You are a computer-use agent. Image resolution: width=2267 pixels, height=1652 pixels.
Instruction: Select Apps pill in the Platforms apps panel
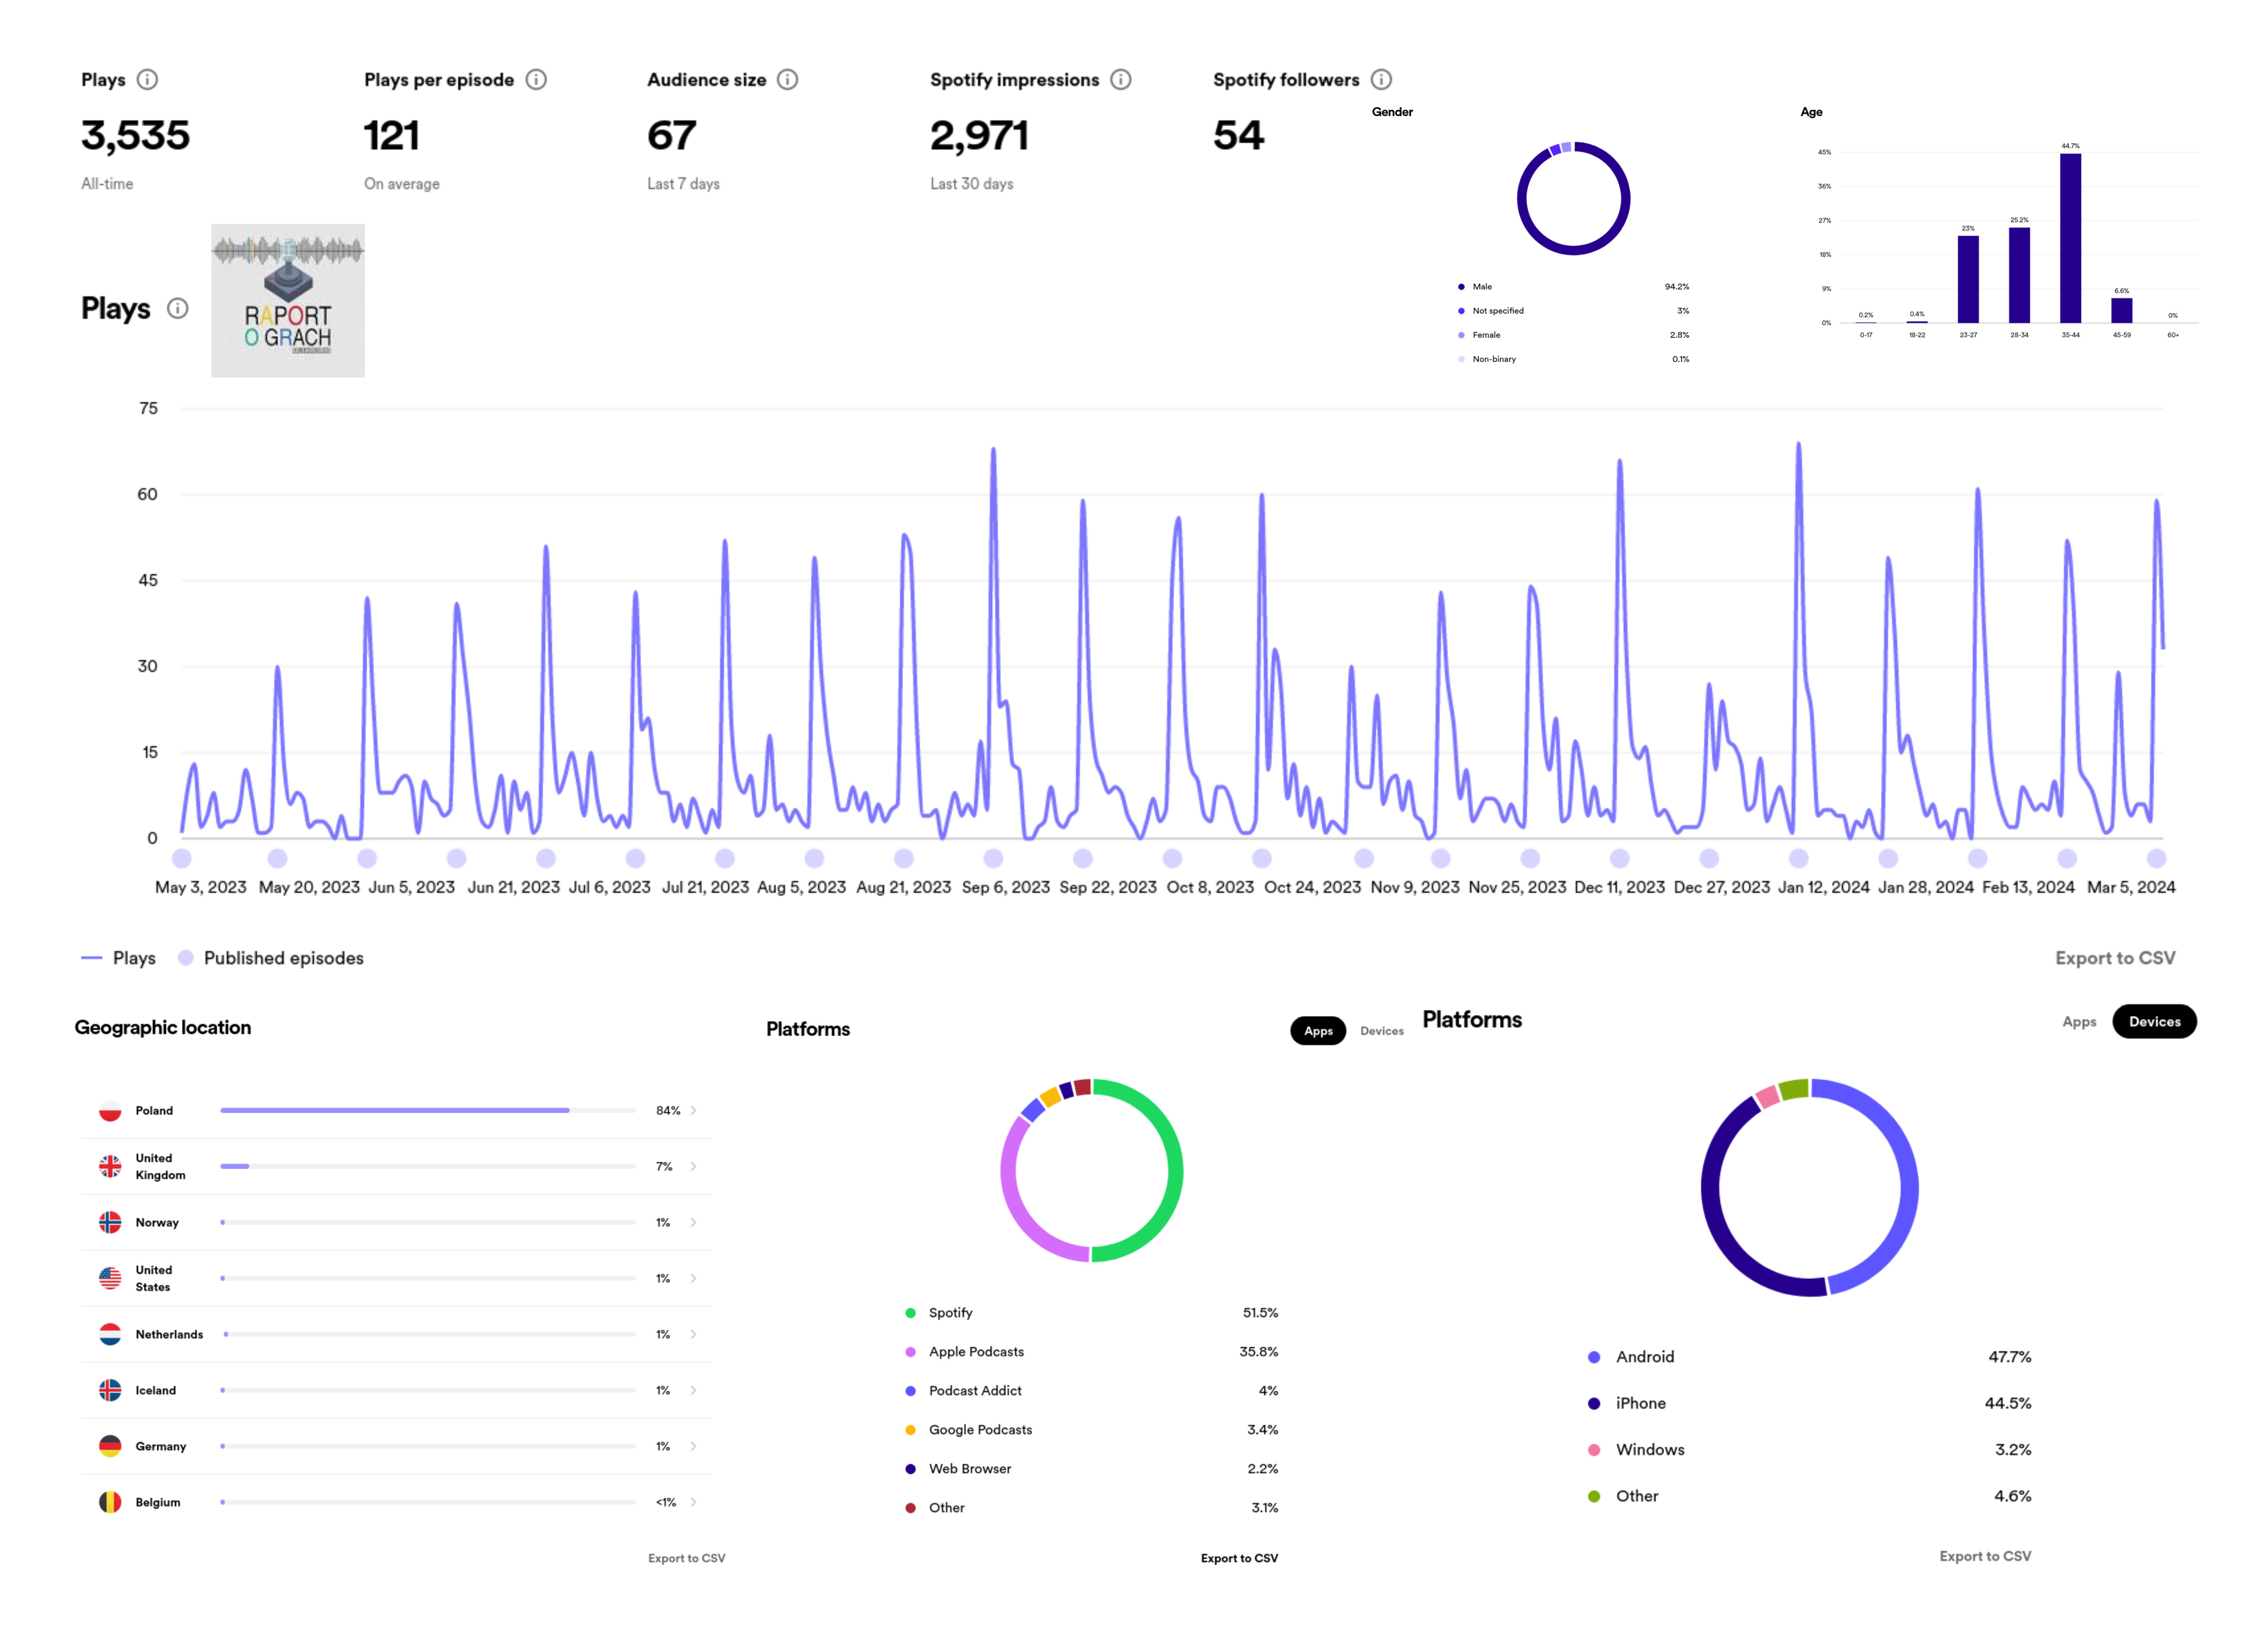pyautogui.click(x=1318, y=1031)
